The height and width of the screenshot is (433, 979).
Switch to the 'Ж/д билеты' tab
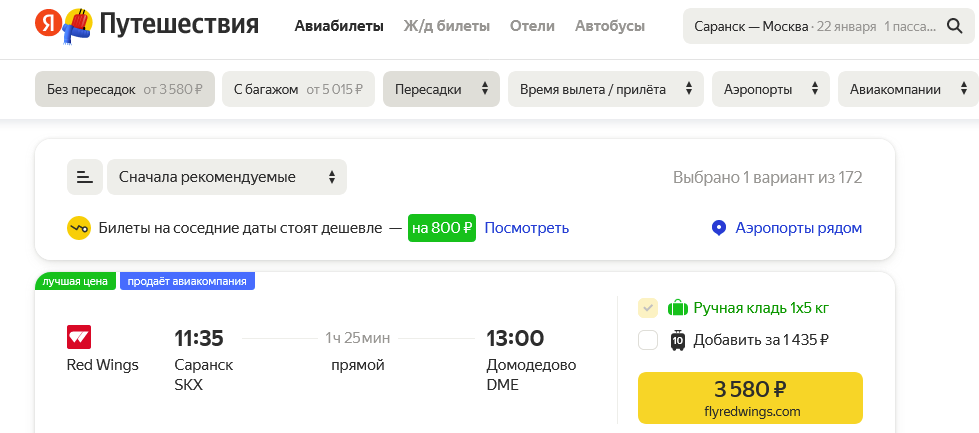click(446, 26)
